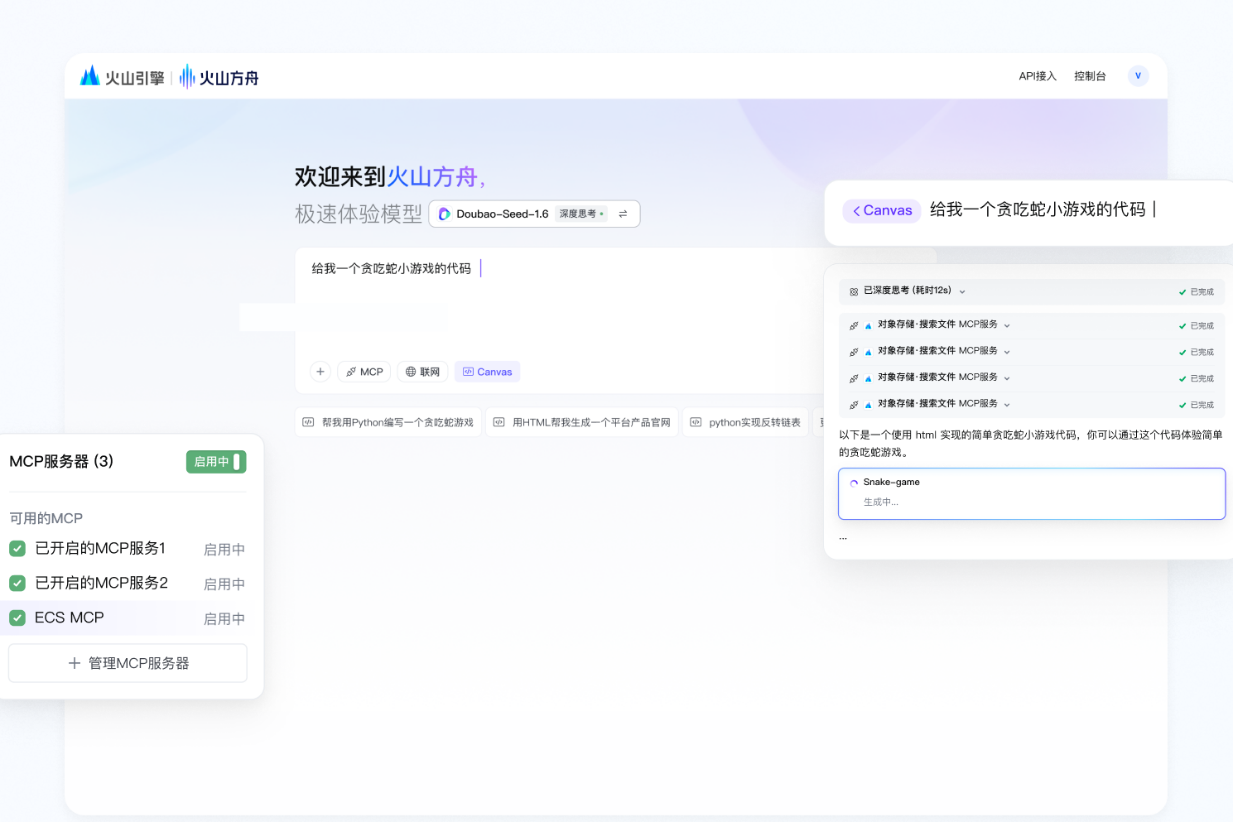
Task: Toggle the Canvas chip under the prompt
Action: coord(487,372)
